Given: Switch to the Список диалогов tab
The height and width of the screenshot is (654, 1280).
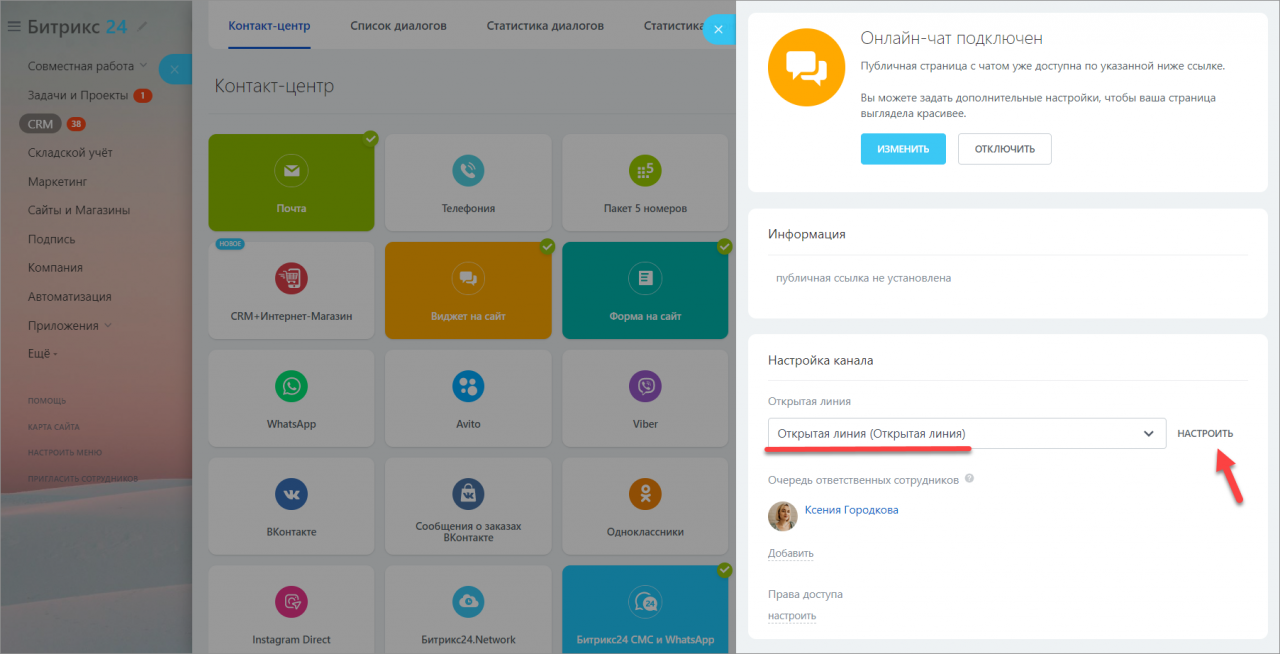Looking at the screenshot, I should coord(398,25).
